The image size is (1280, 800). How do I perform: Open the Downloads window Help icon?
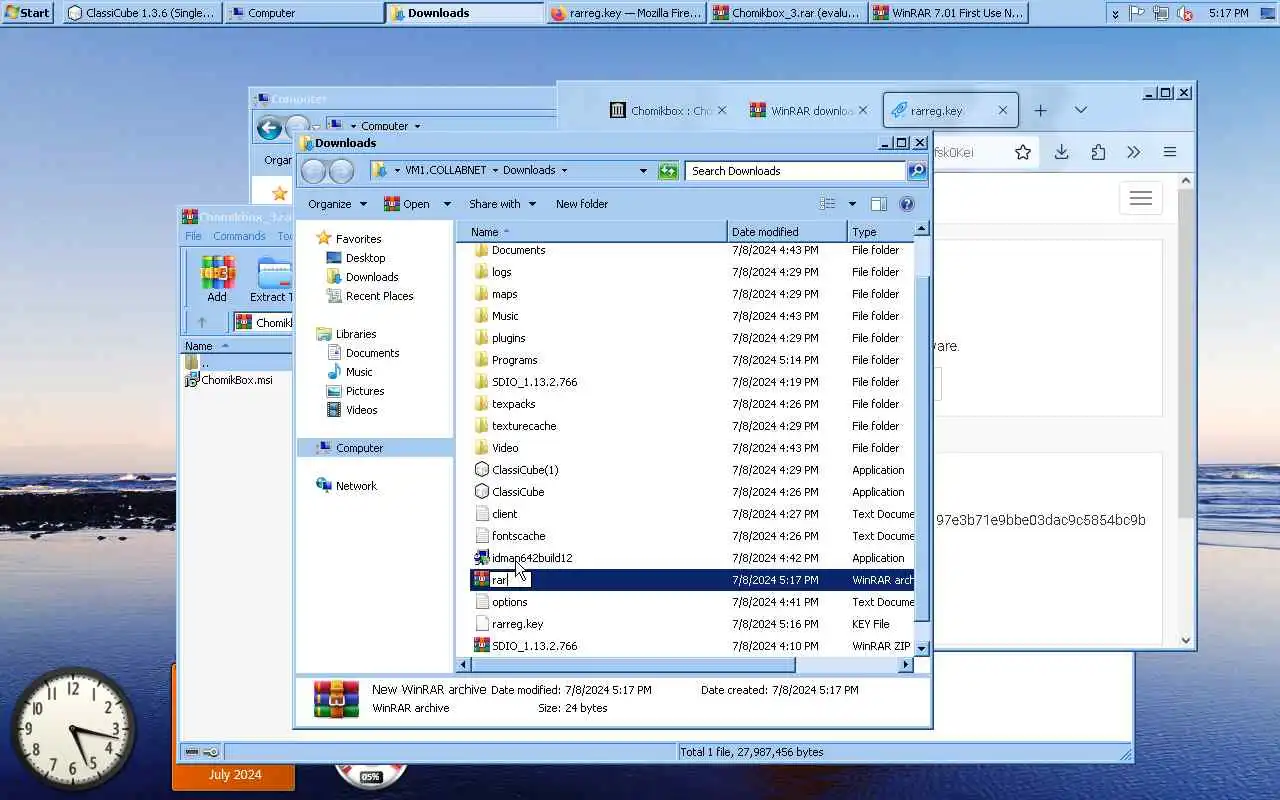(907, 204)
